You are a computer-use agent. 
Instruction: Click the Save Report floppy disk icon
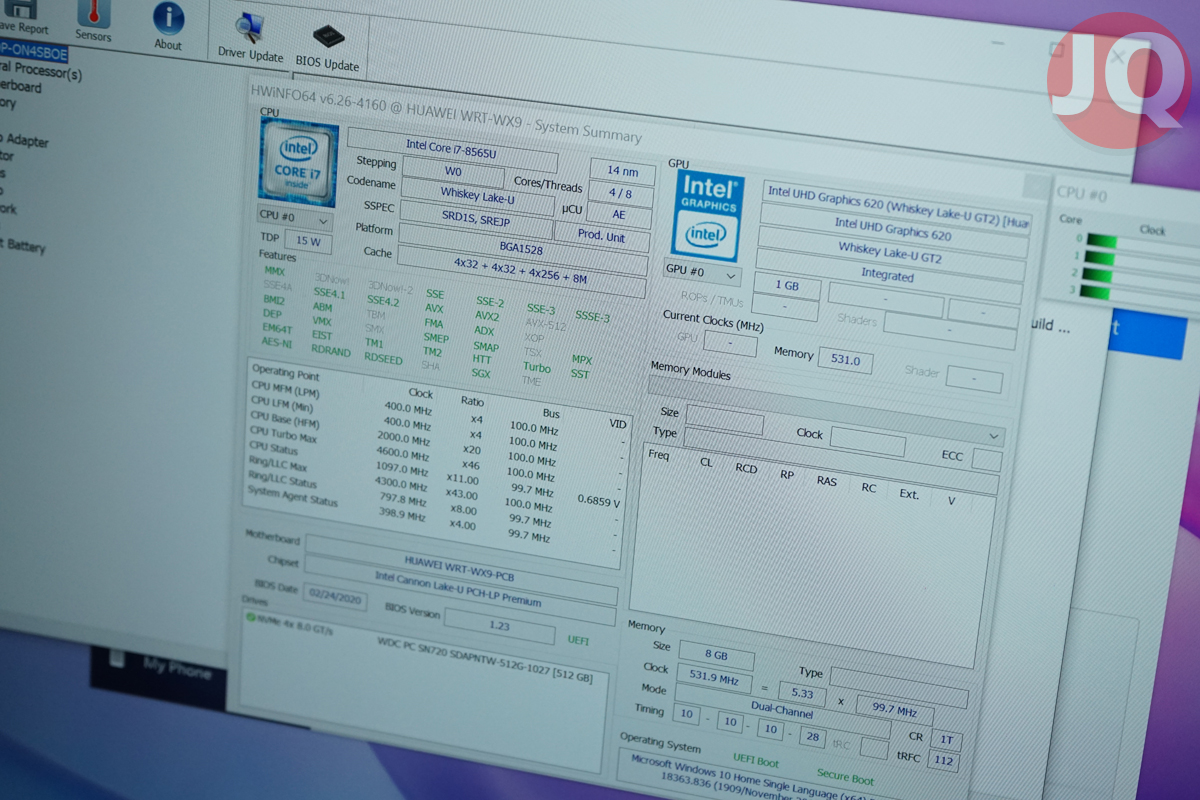(x=22, y=8)
